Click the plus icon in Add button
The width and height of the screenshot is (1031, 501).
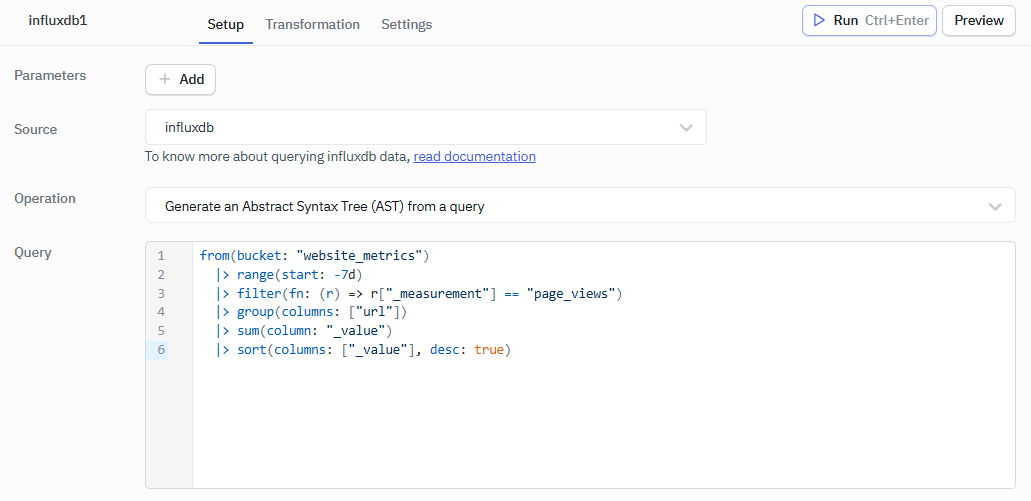[165, 79]
